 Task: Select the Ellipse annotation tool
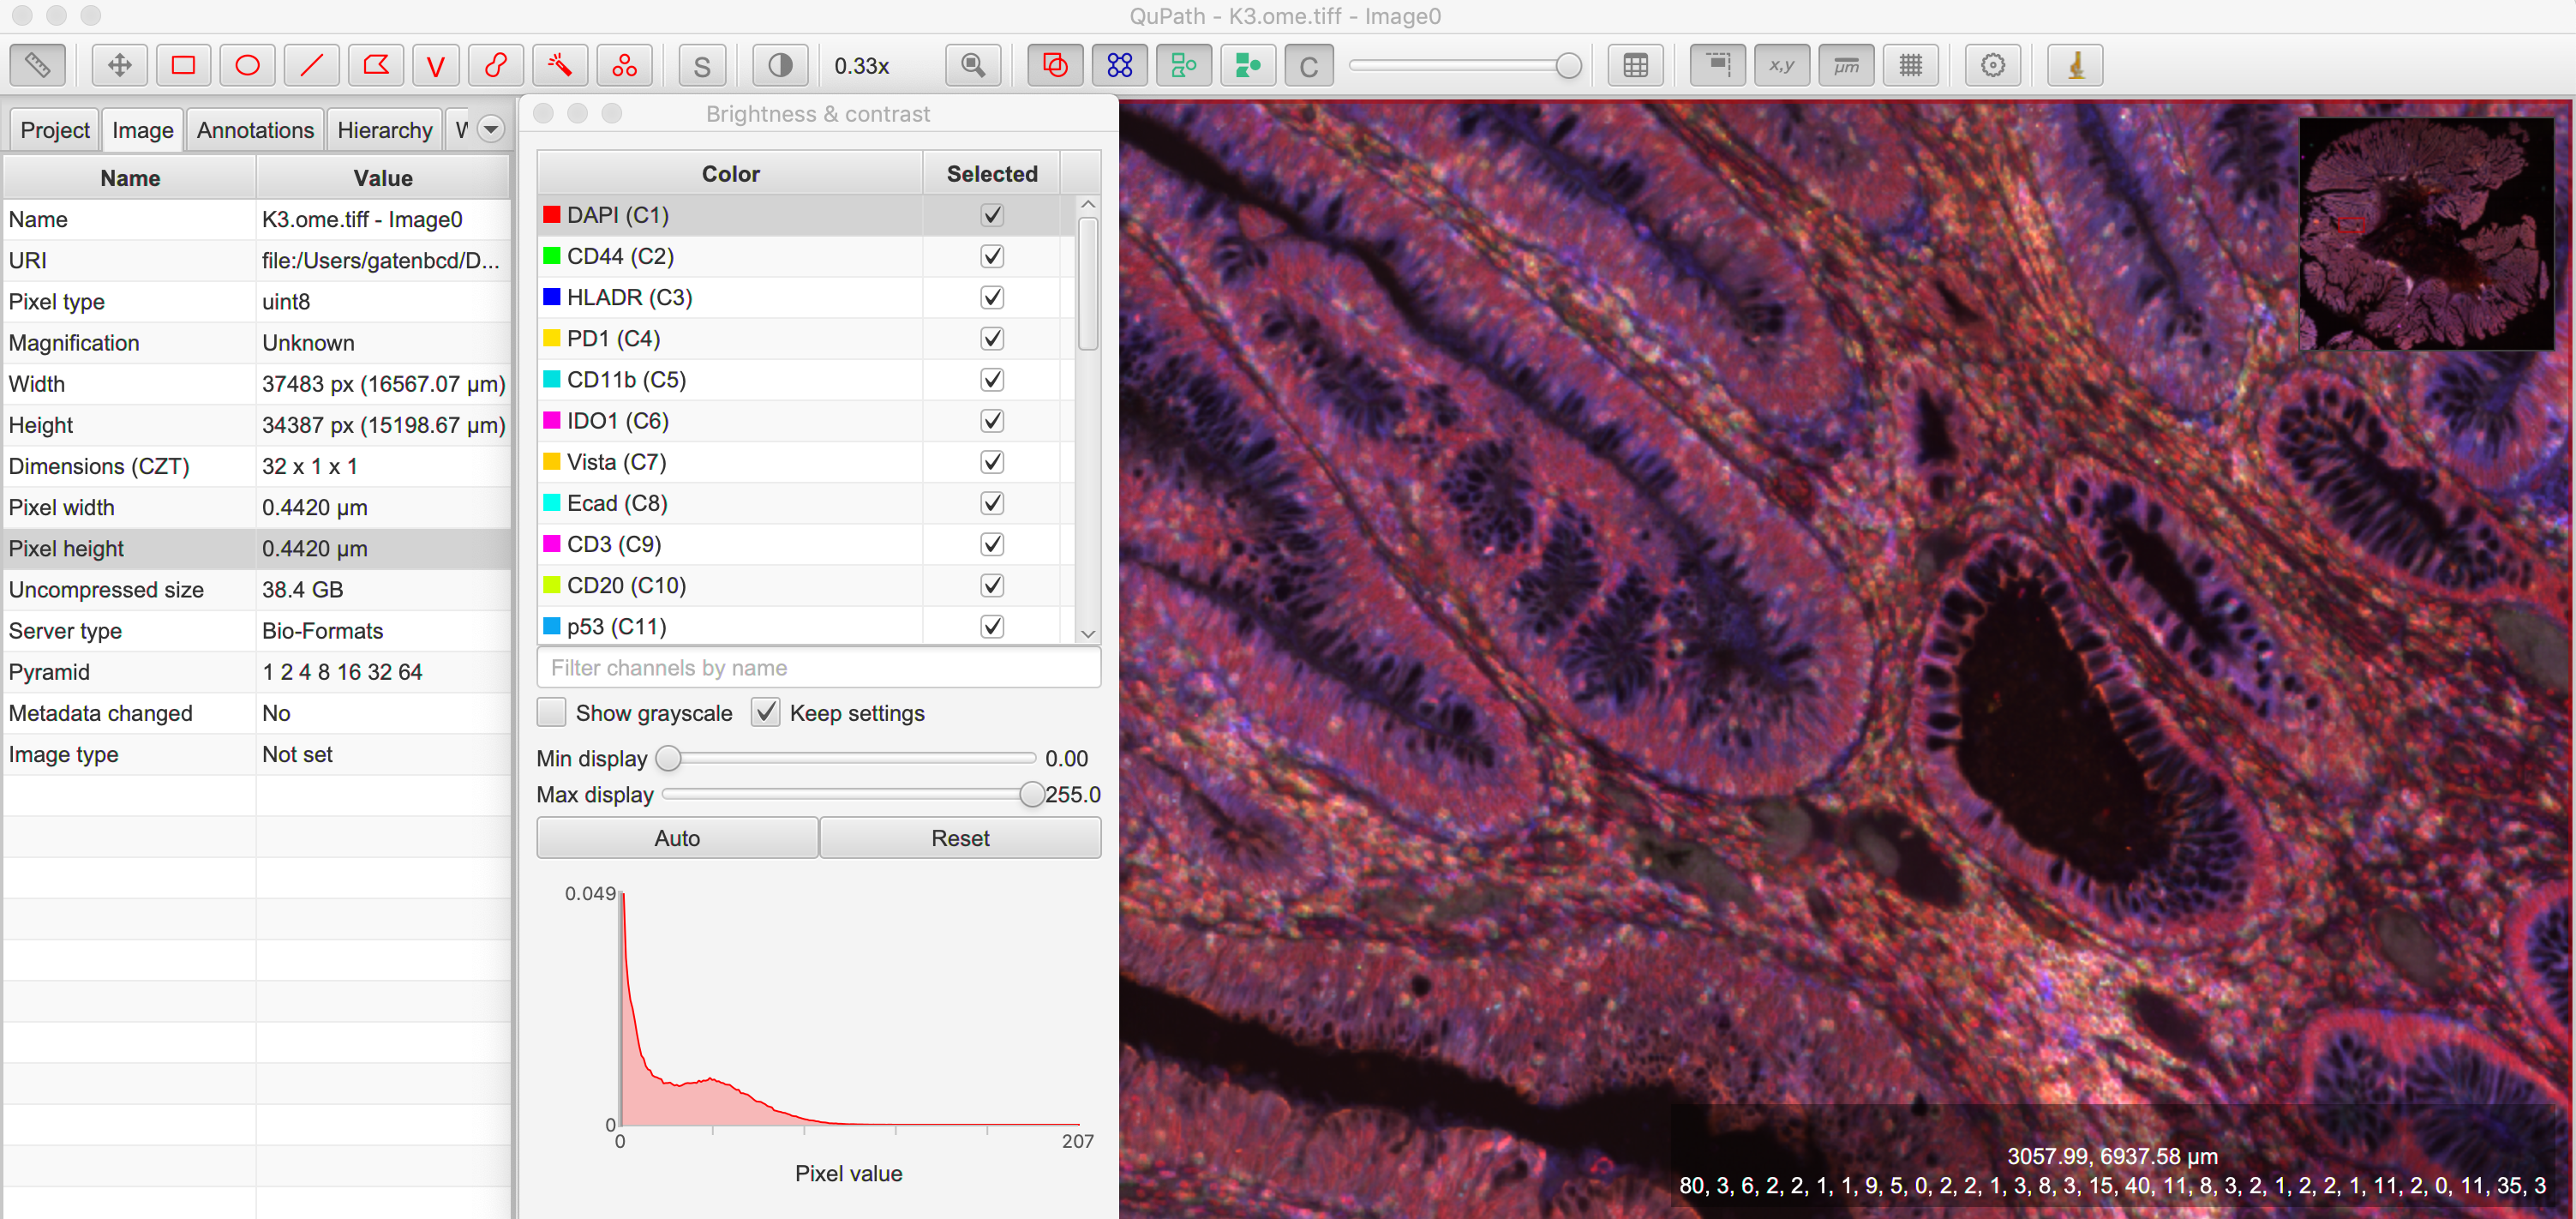[x=247, y=66]
